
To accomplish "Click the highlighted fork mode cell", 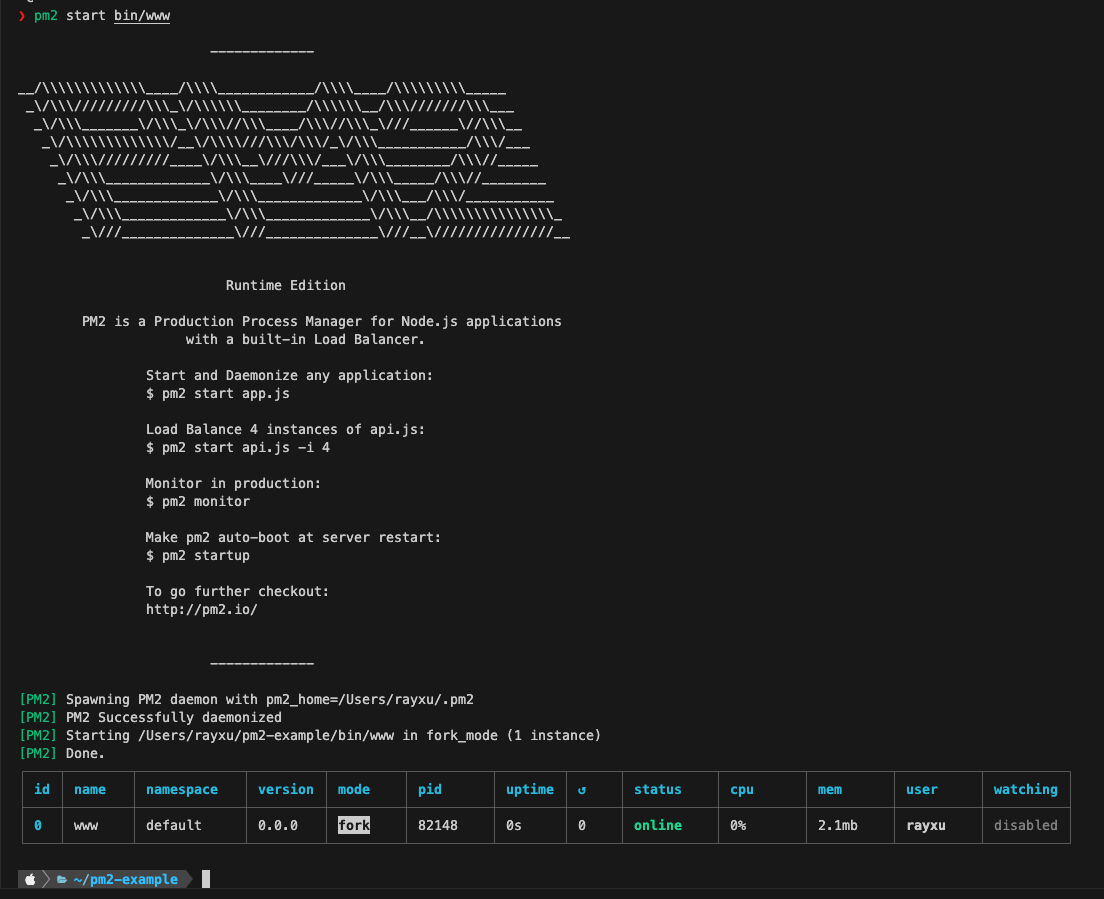I will click(x=354, y=825).
